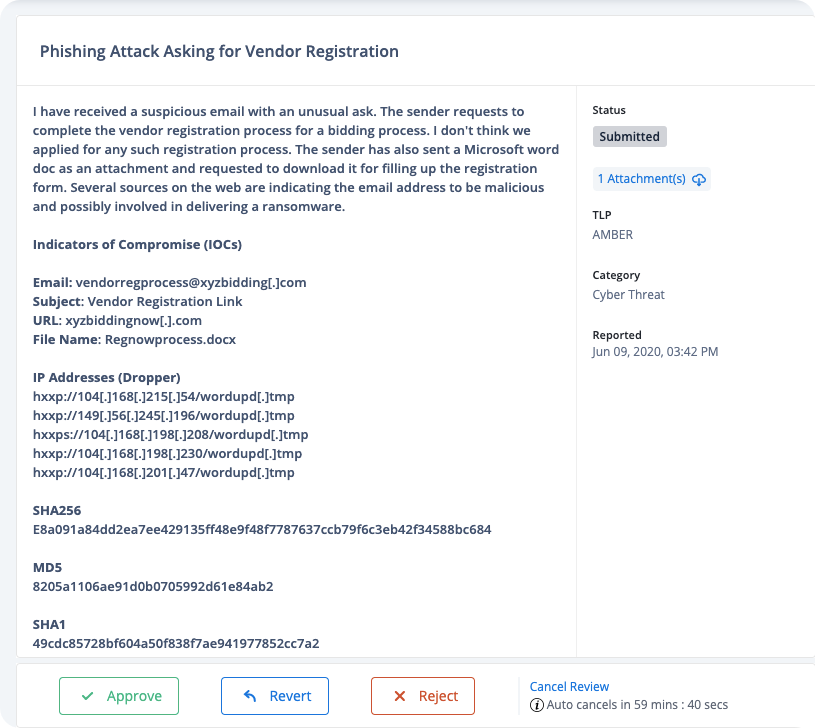Click the download cloud icon beside Attachment(s)
This screenshot has height=728, width=815.
(x=699, y=179)
